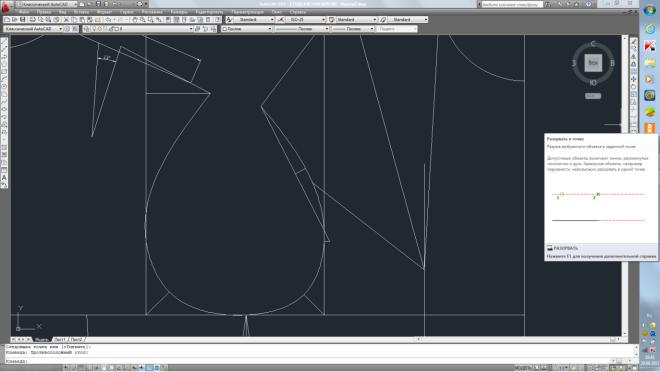Open the layer list dropdown

142,29
